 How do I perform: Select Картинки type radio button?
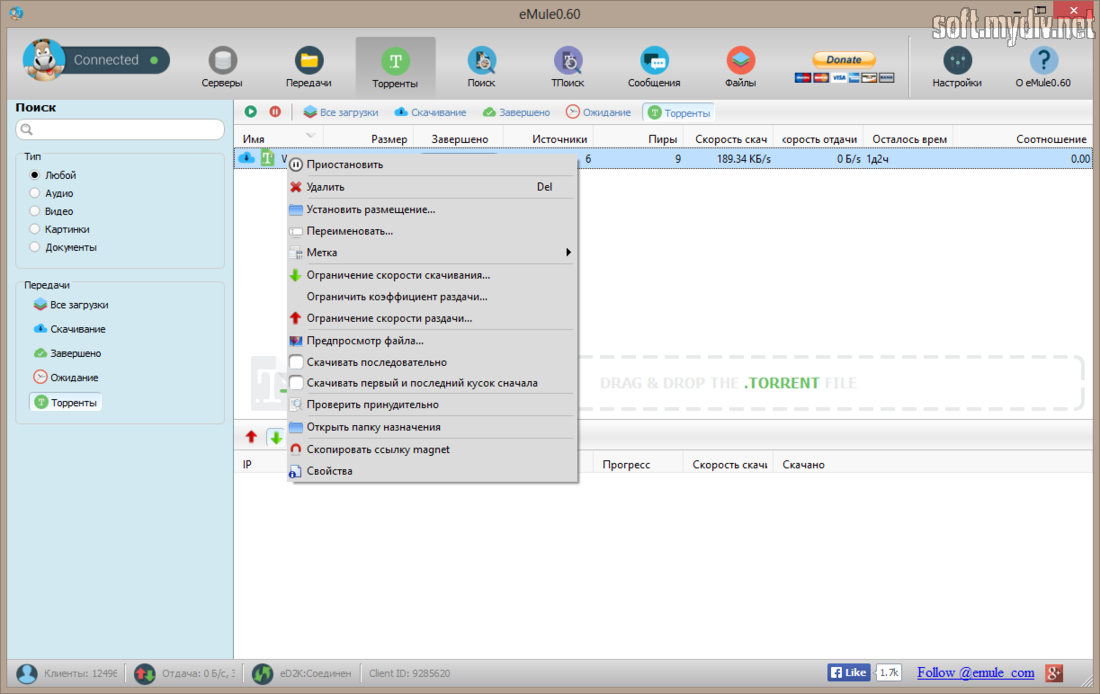(x=34, y=229)
